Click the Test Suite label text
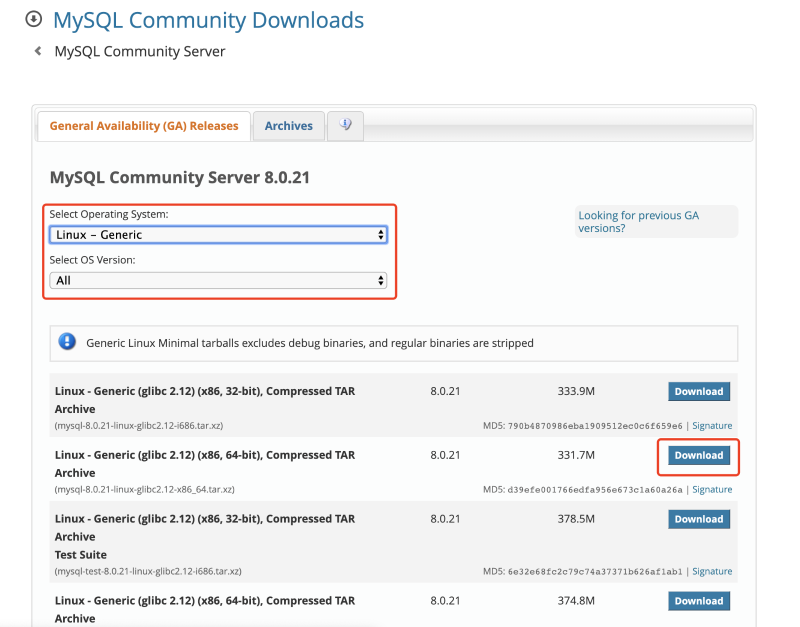 (x=81, y=555)
